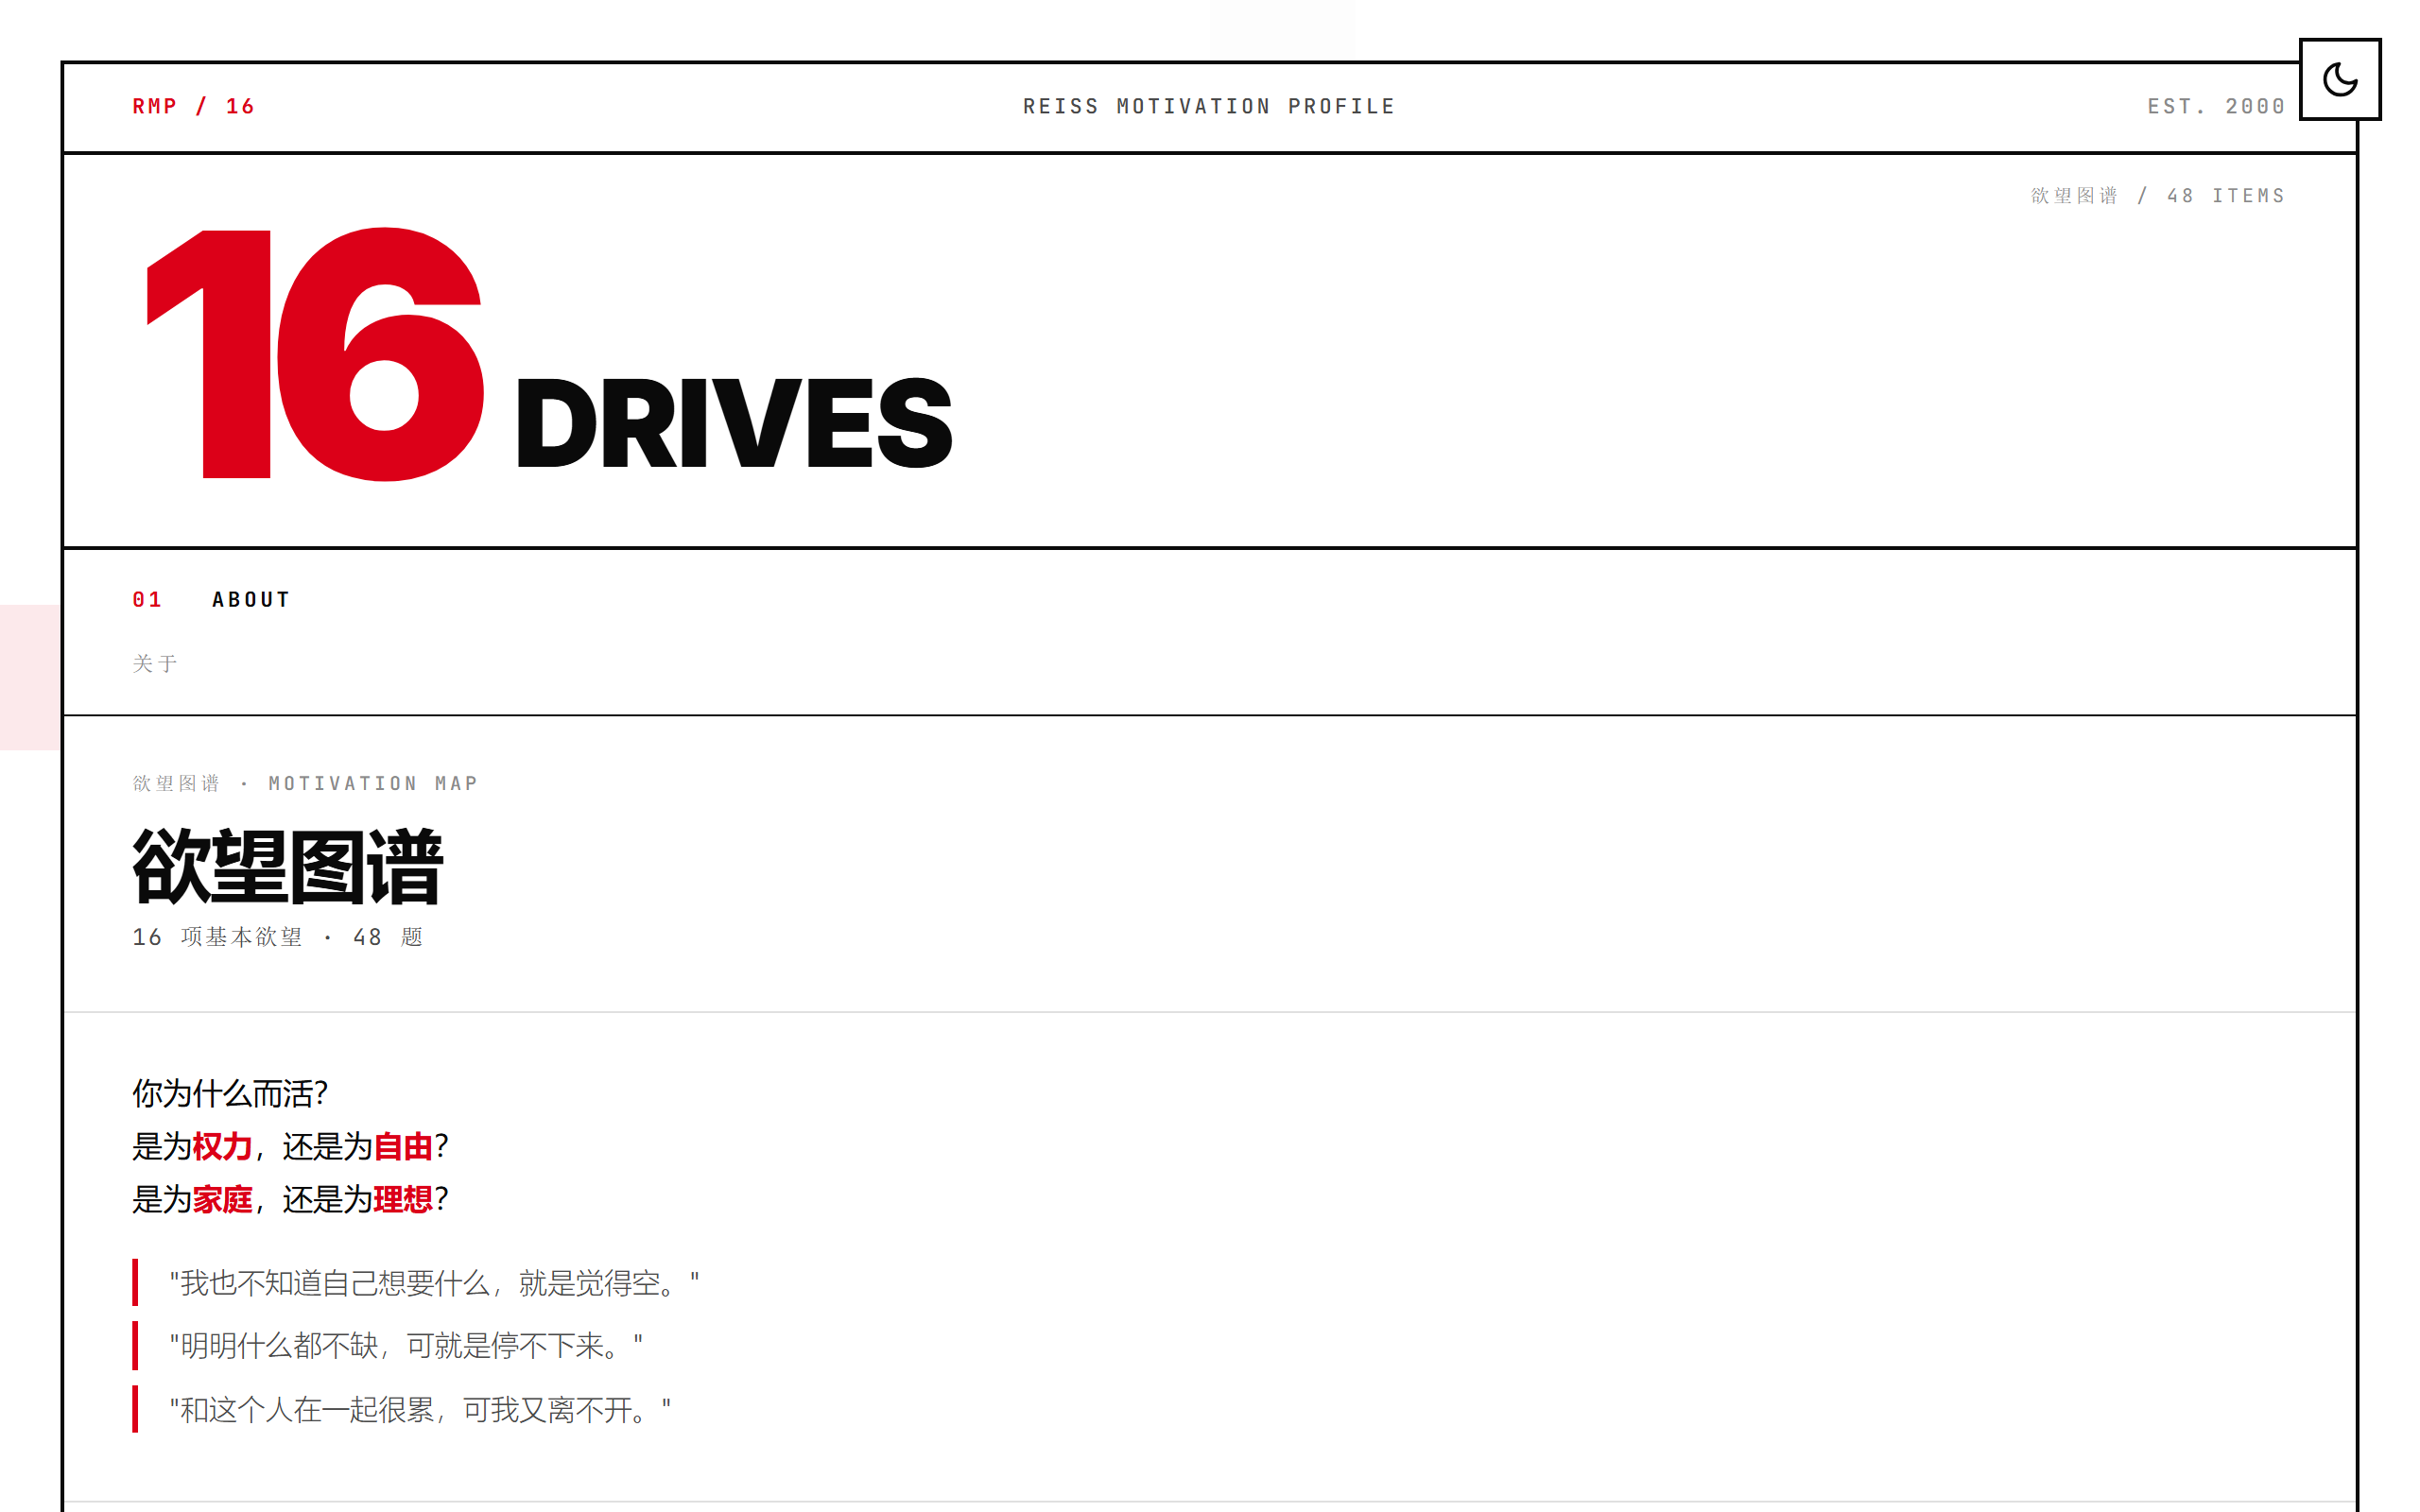Click the '关于' subtitle
This screenshot has height=1512, width=2420.
[155, 663]
